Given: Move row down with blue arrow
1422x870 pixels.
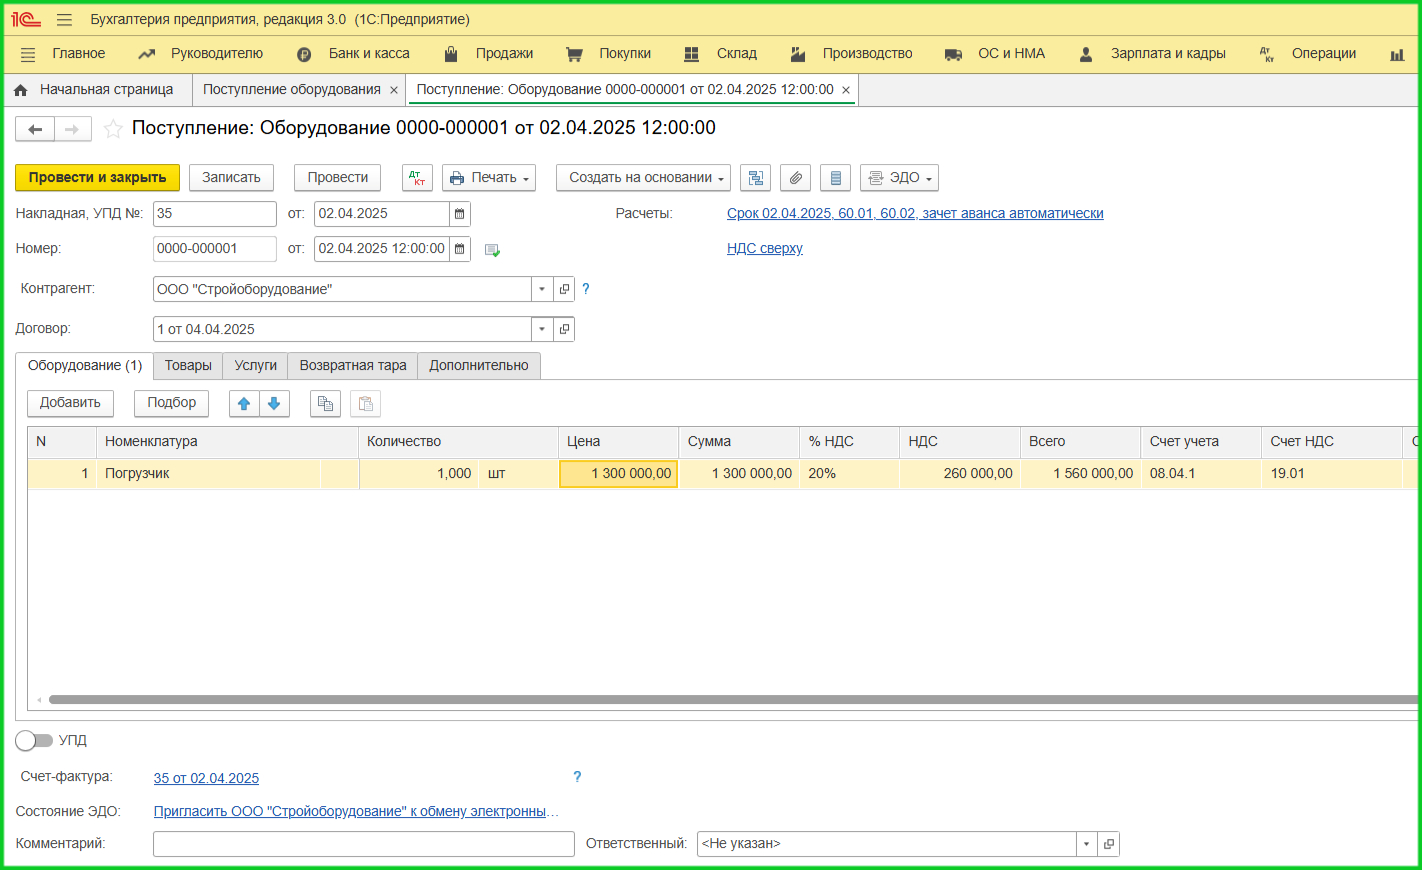Looking at the screenshot, I should click(x=274, y=403).
